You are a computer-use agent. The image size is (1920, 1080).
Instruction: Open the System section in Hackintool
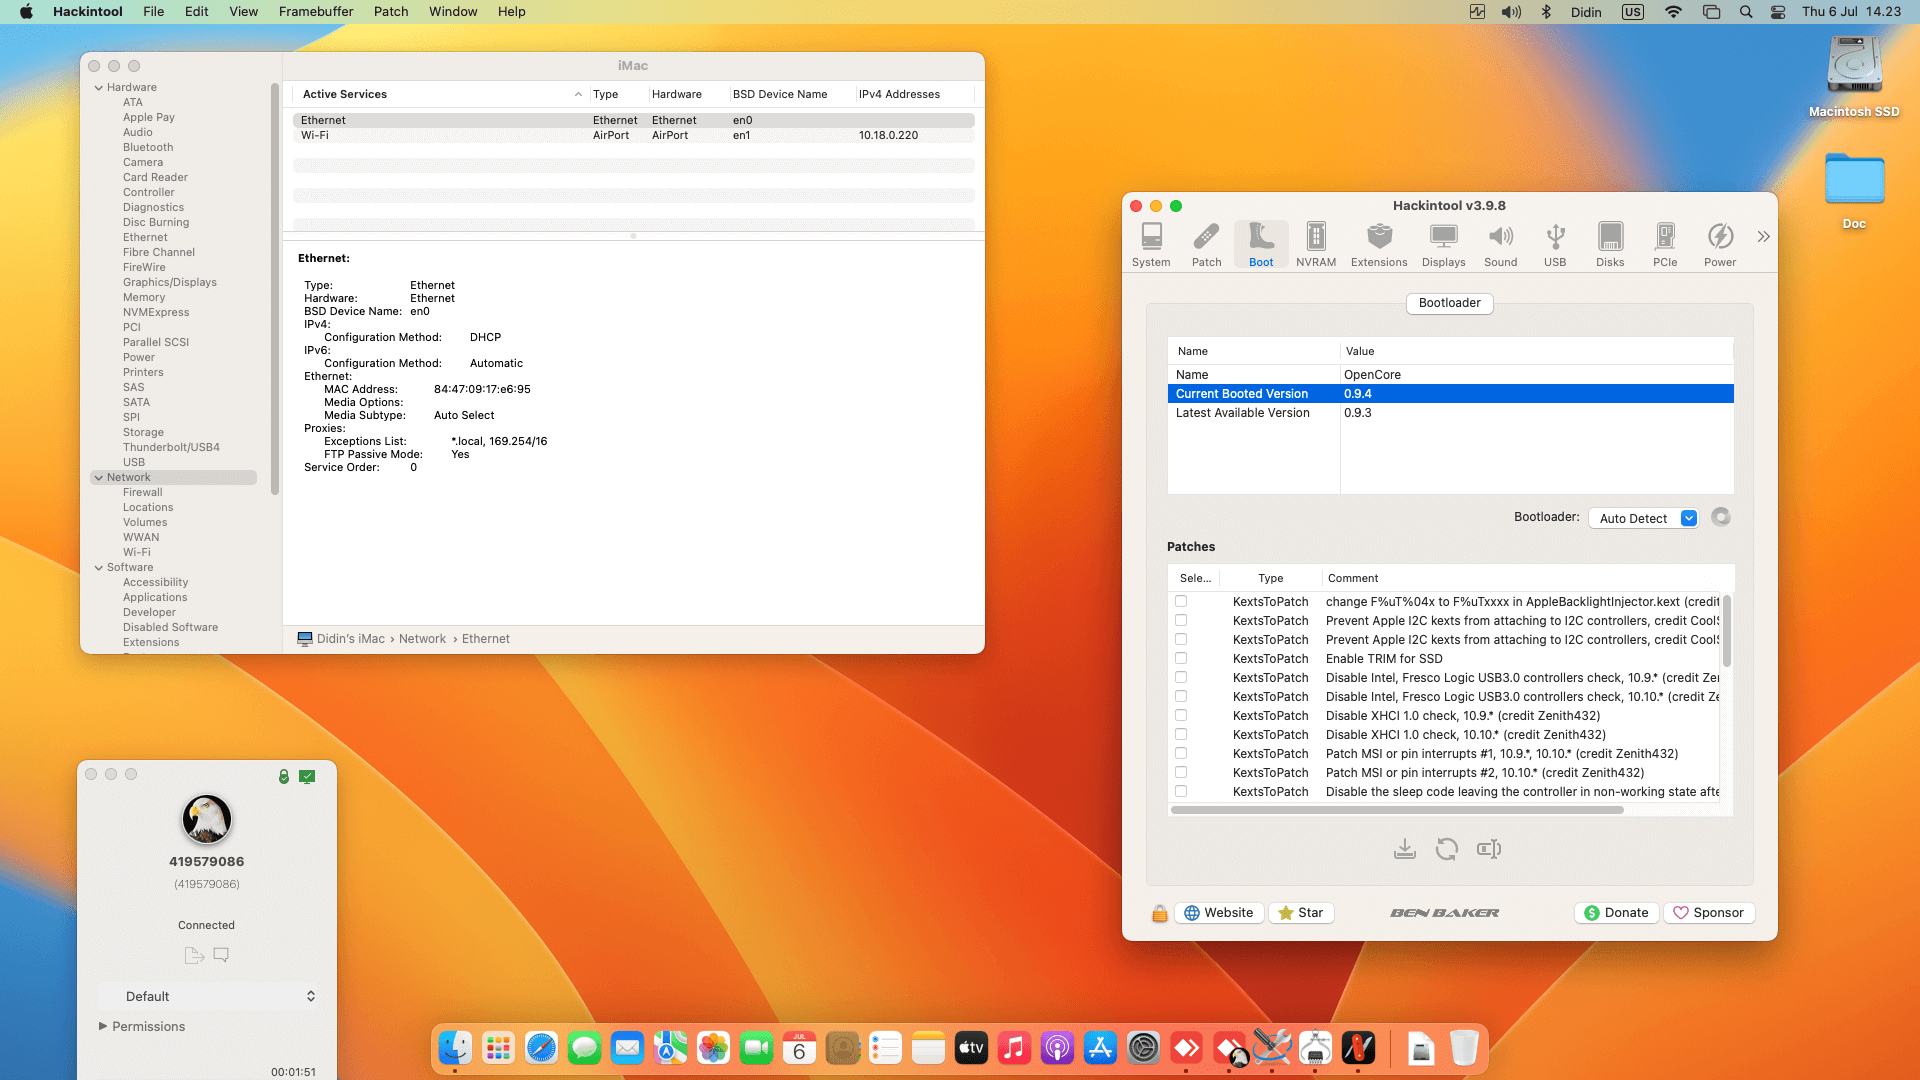point(1151,243)
